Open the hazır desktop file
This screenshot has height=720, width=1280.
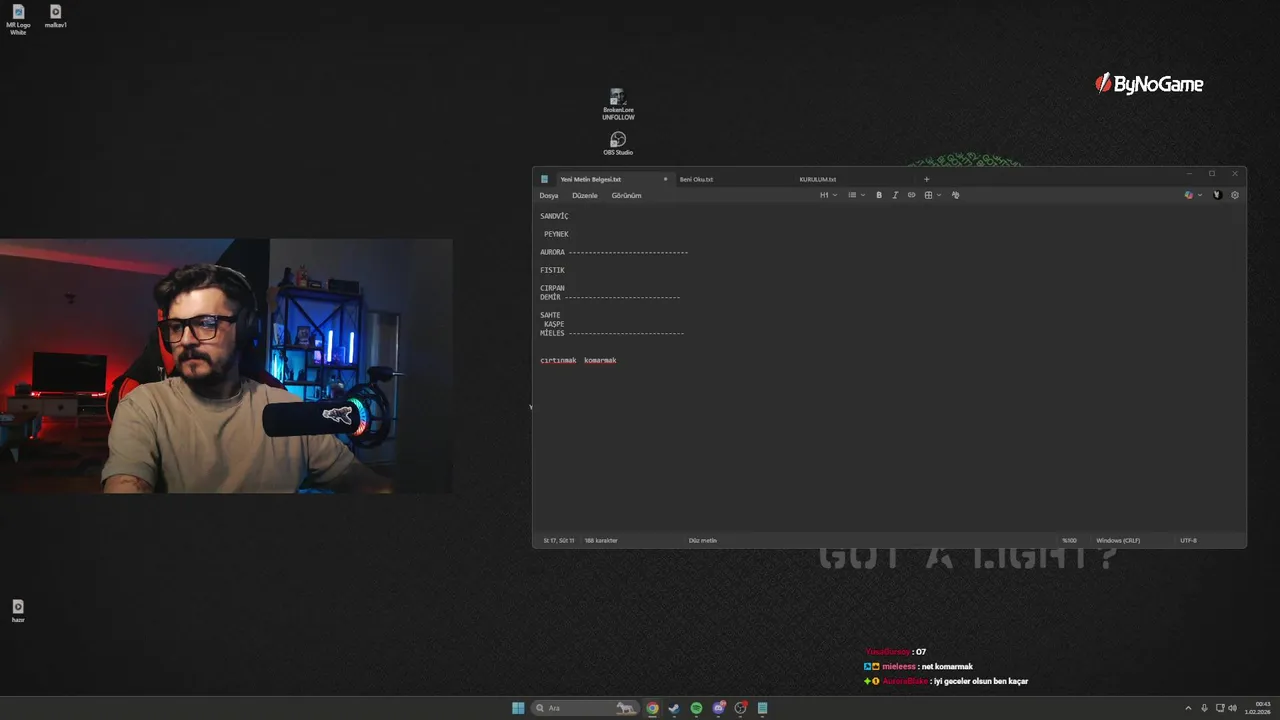click(x=18, y=611)
